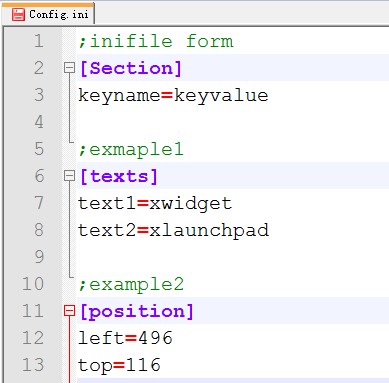Click the value 496 on left line
Screen dimensions: 389x383
tap(155, 338)
